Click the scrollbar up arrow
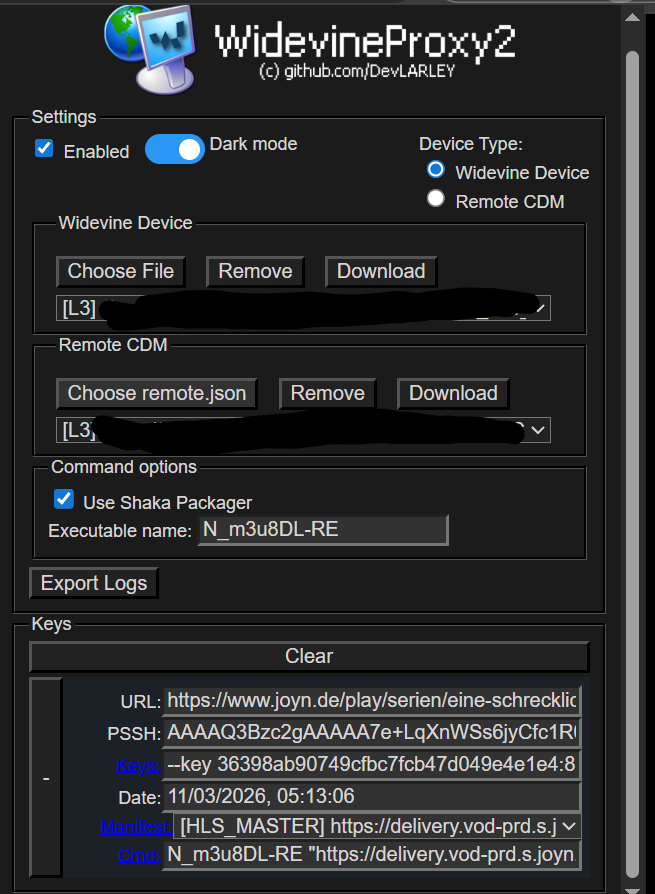Image resolution: width=655 pixels, height=894 pixels. [x=632, y=18]
